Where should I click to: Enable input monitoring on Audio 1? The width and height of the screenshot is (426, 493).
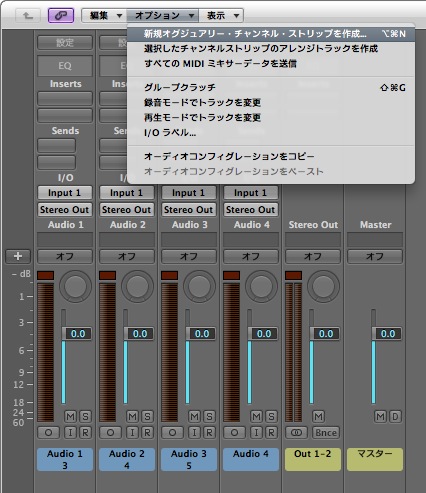coord(70,433)
